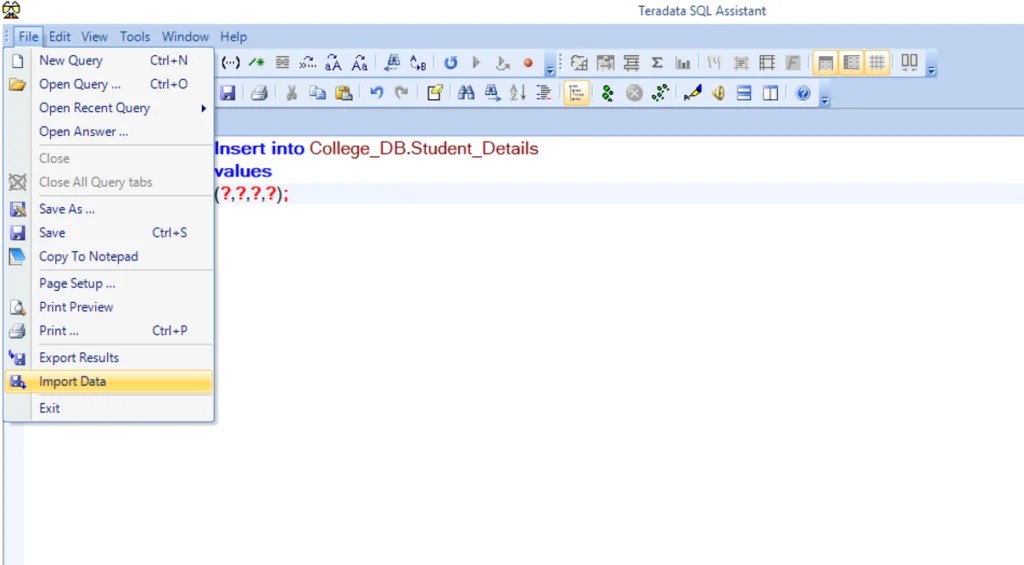Click the gray redo arrow icon
The height and width of the screenshot is (565, 1024).
(x=402, y=92)
